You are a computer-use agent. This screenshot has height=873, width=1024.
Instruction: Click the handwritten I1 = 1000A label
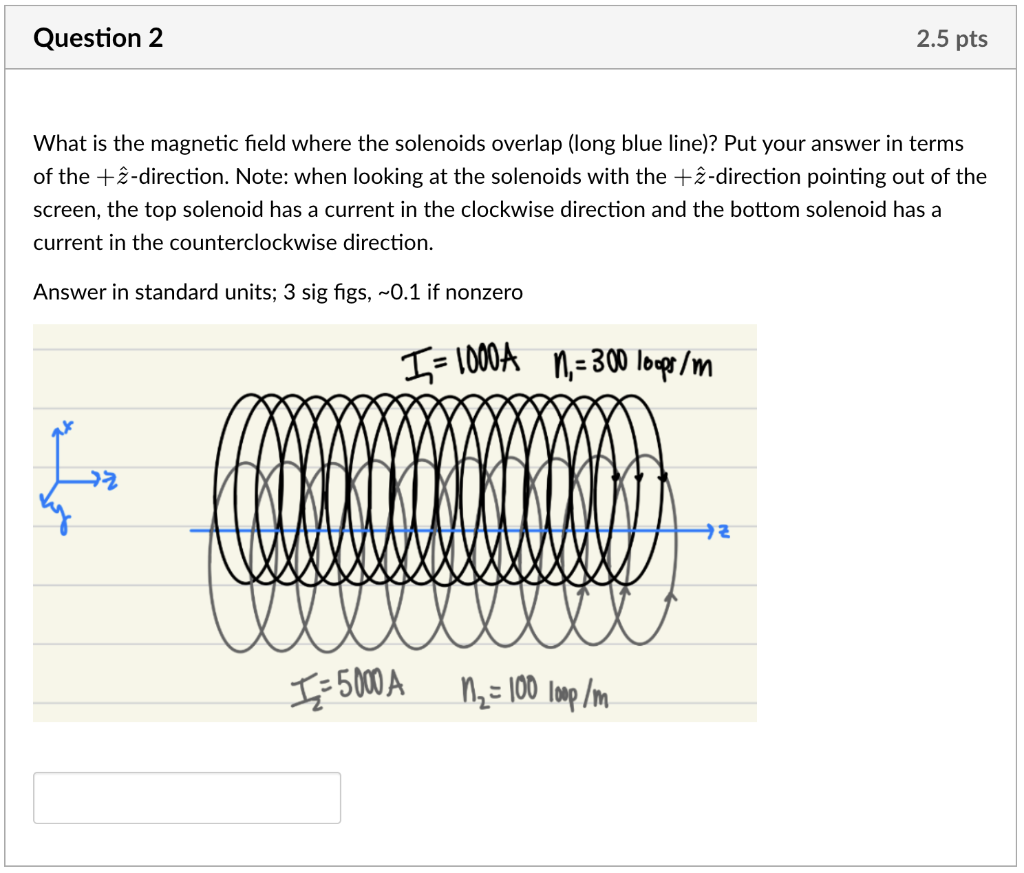[x=462, y=363]
